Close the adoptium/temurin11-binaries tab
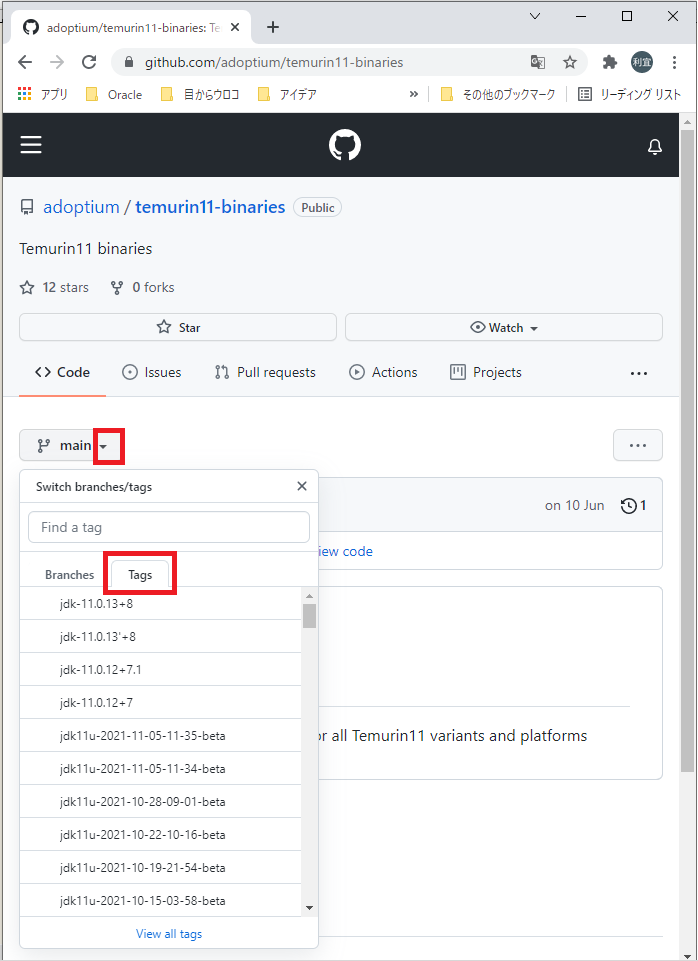698x961 pixels. pyautogui.click(x=235, y=28)
